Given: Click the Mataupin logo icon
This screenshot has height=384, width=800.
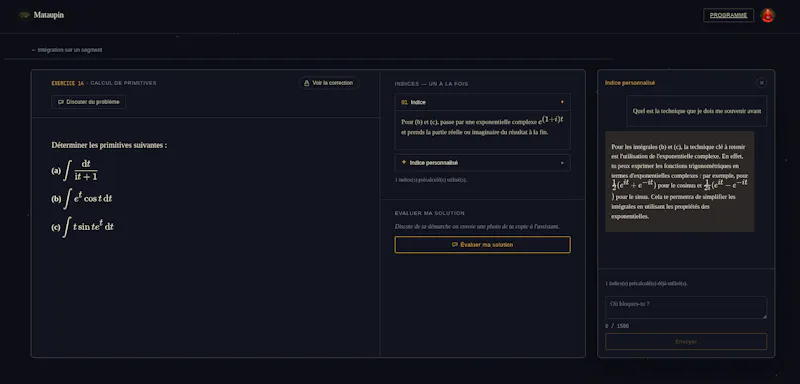Looking at the screenshot, I should [x=24, y=15].
